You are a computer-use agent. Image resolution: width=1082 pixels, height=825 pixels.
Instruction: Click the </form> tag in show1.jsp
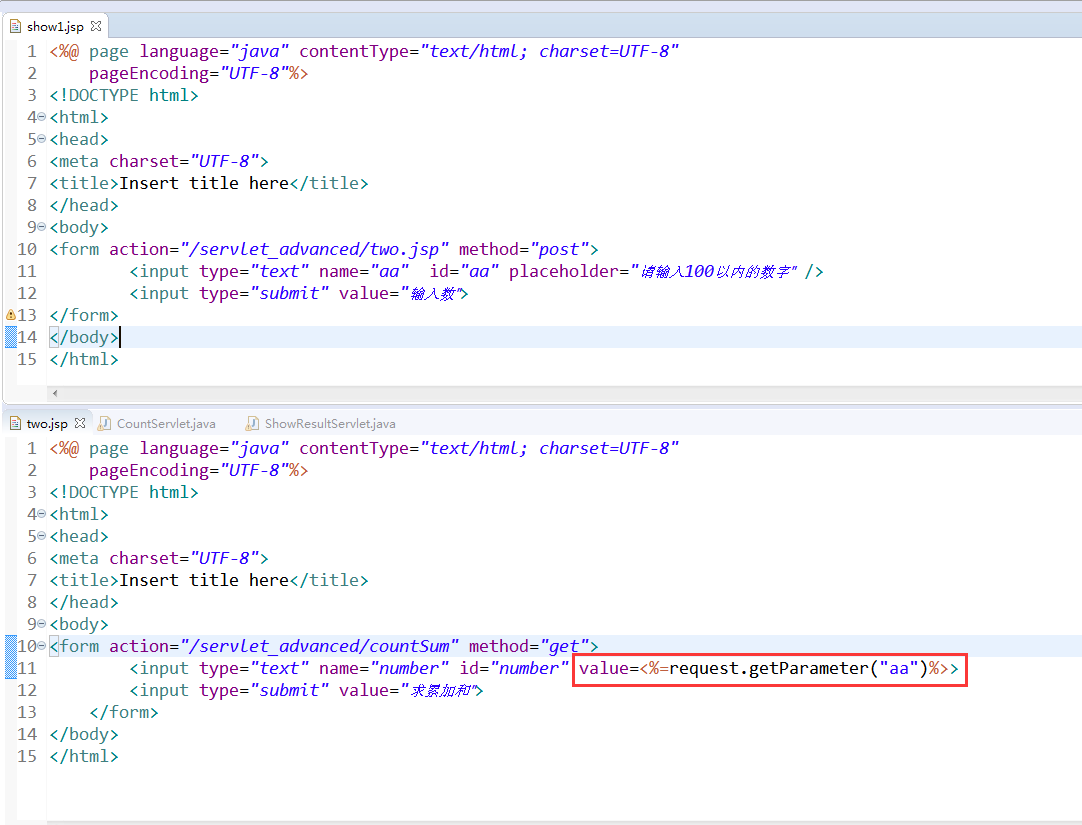pos(83,315)
